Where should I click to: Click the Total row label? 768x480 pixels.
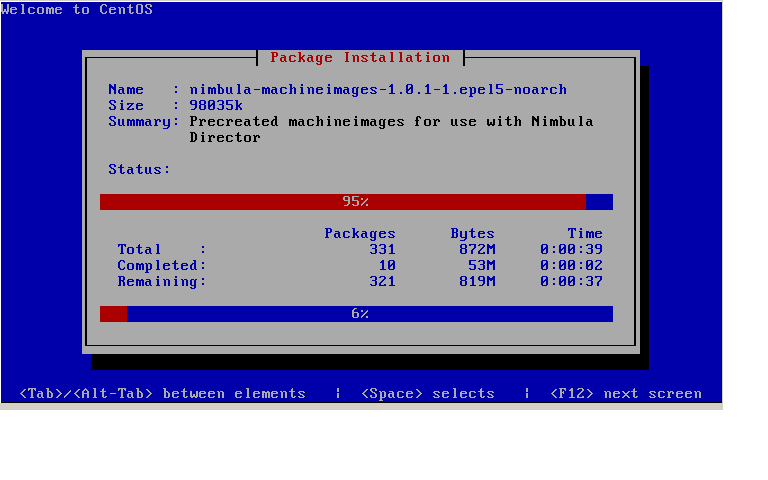(139, 250)
